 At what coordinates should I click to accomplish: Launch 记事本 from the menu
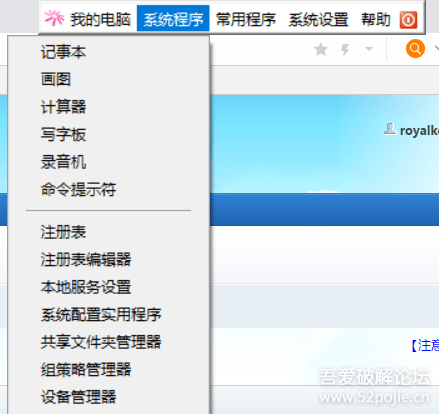tap(109, 52)
